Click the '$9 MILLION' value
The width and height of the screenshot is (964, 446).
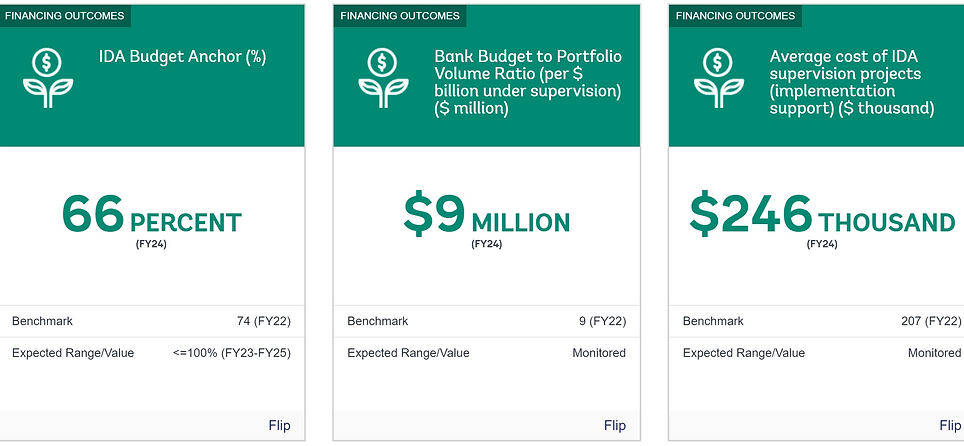(487, 217)
